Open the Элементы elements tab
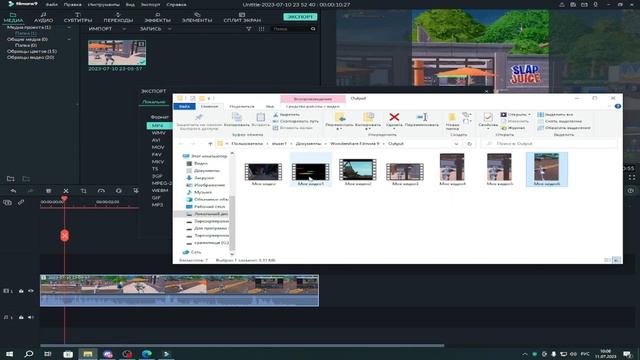Screen dimensions: 640x360 pos(197,17)
